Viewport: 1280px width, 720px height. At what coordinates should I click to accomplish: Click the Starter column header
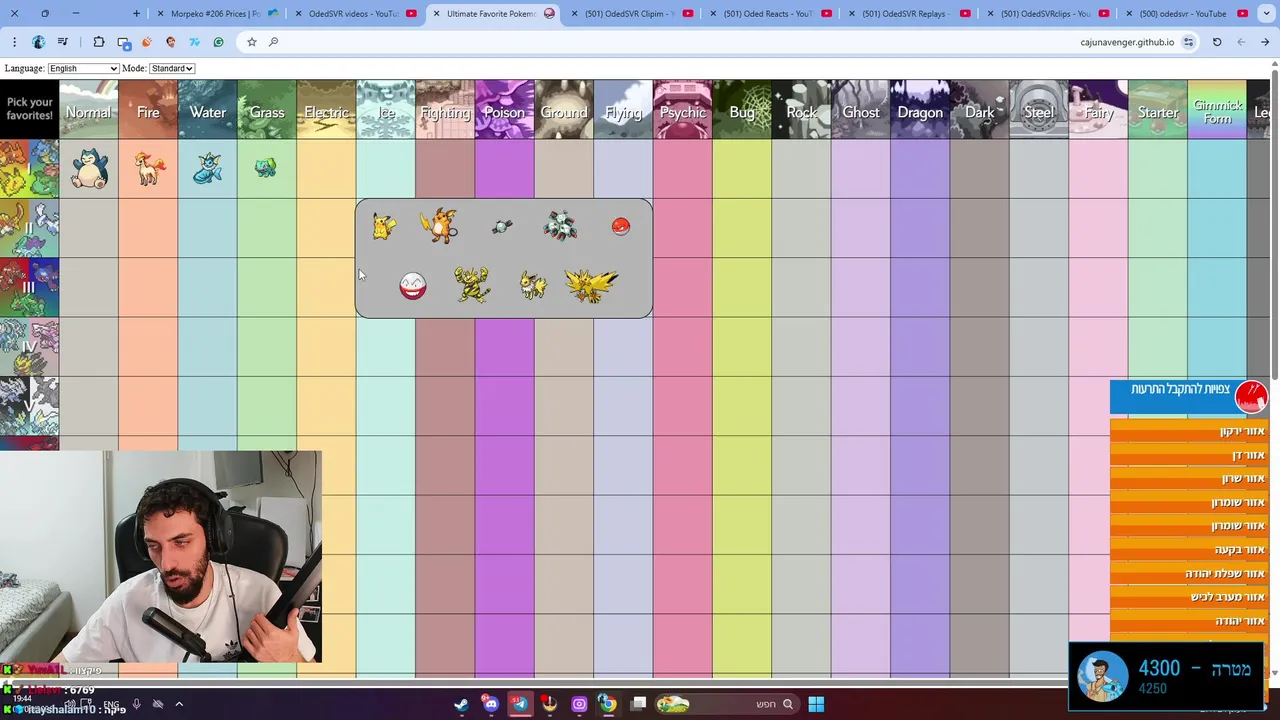coord(1158,110)
